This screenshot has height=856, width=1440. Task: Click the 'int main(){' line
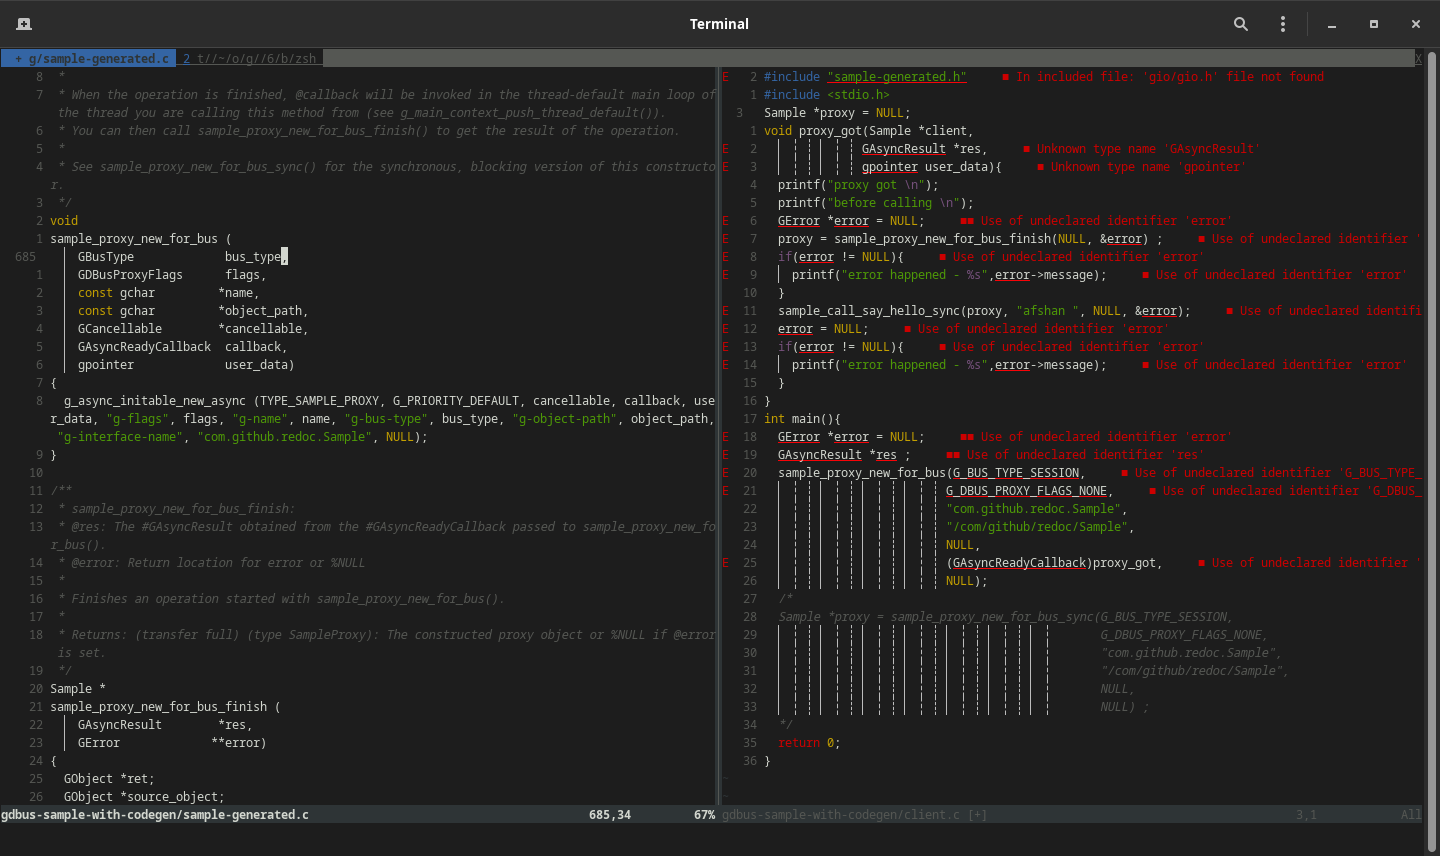(802, 419)
